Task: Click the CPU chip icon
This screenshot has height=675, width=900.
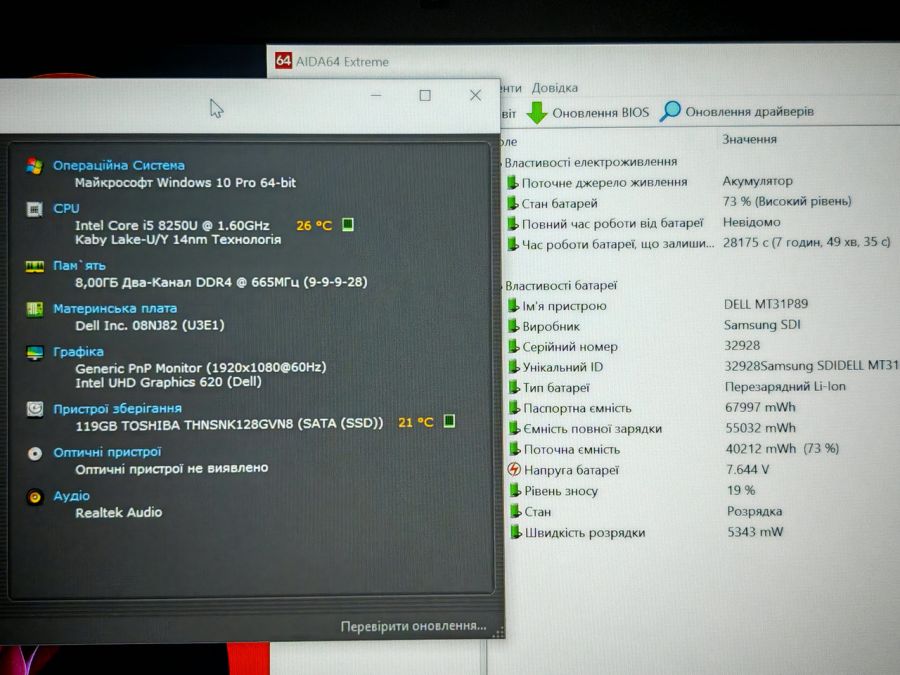Action: pos(34,210)
